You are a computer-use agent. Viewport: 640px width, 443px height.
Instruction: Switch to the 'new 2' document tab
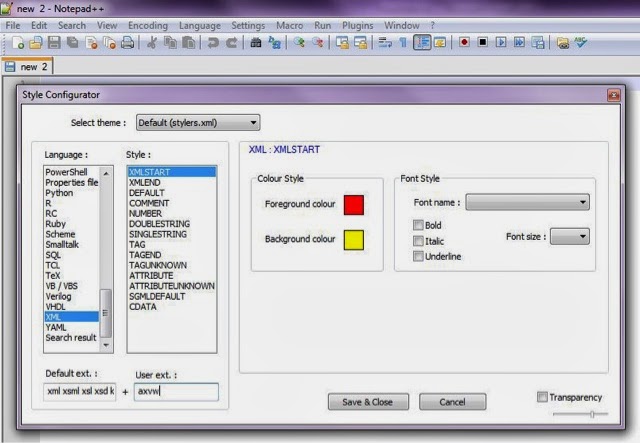[27, 67]
